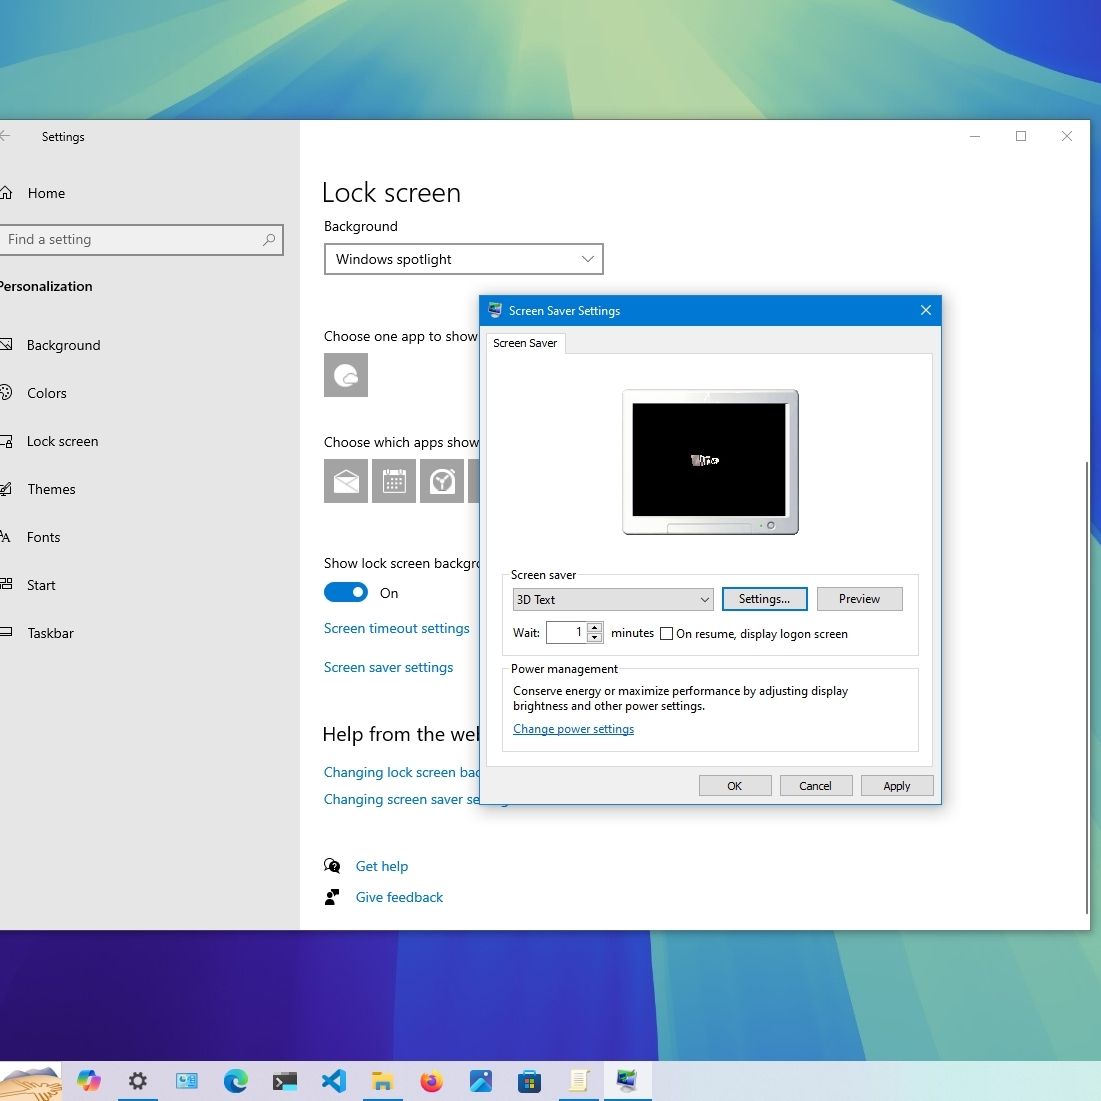1101x1101 pixels.
Task: Open screen saver Settings... button
Action: point(764,599)
